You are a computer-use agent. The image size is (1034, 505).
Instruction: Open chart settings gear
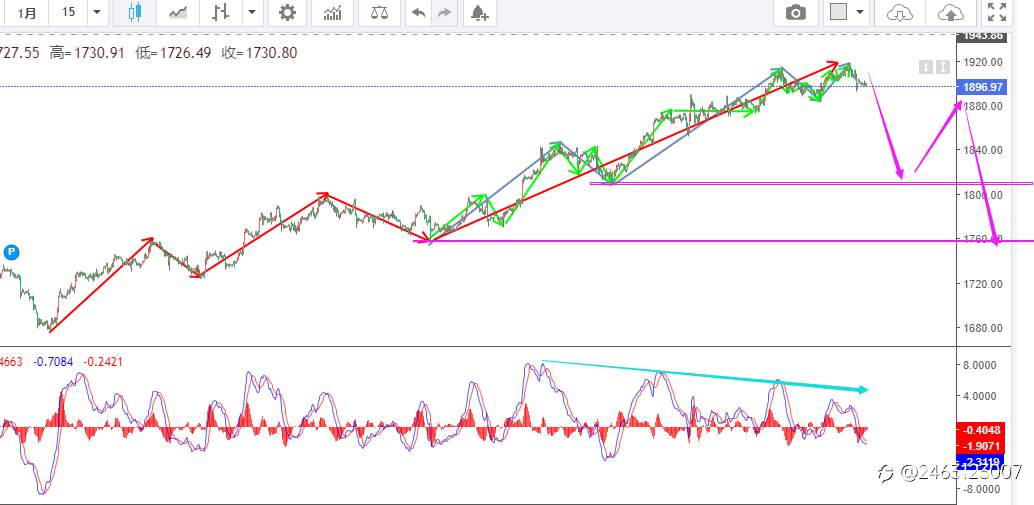tap(287, 12)
